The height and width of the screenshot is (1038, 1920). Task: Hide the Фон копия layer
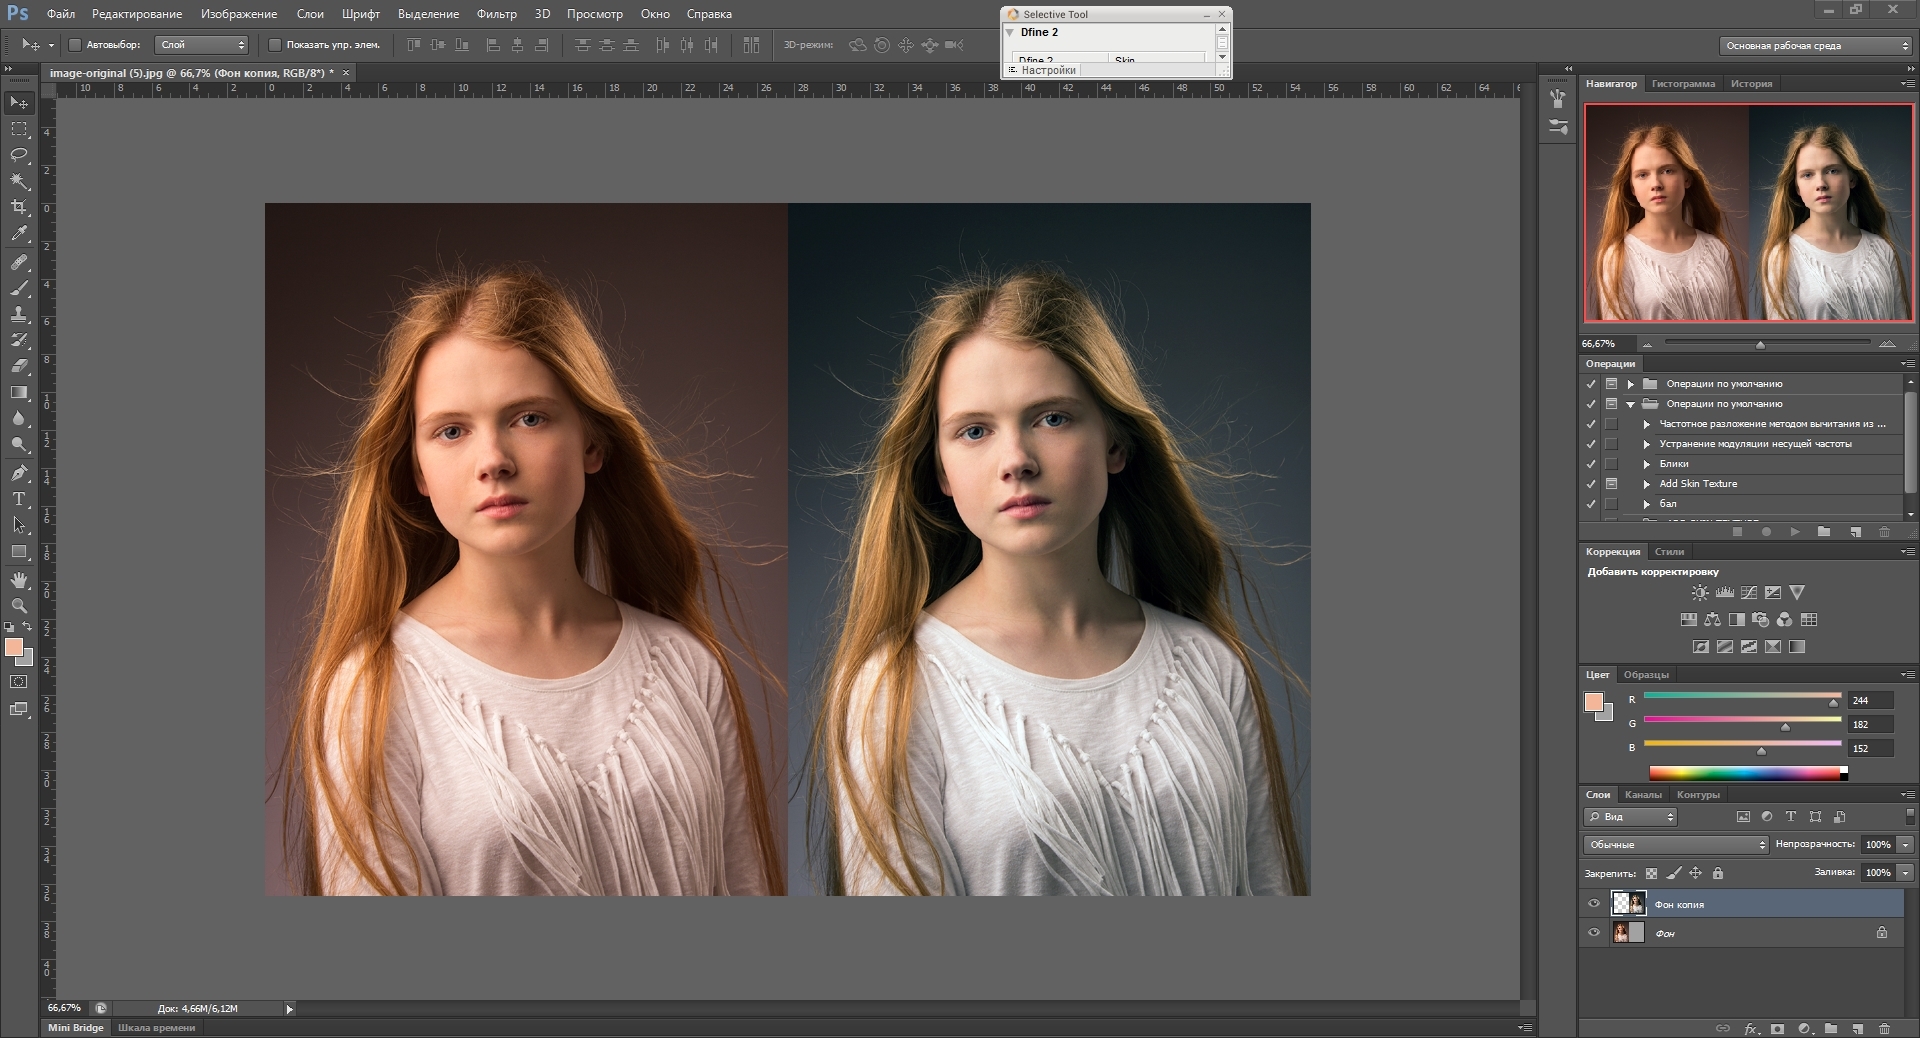(x=1594, y=904)
